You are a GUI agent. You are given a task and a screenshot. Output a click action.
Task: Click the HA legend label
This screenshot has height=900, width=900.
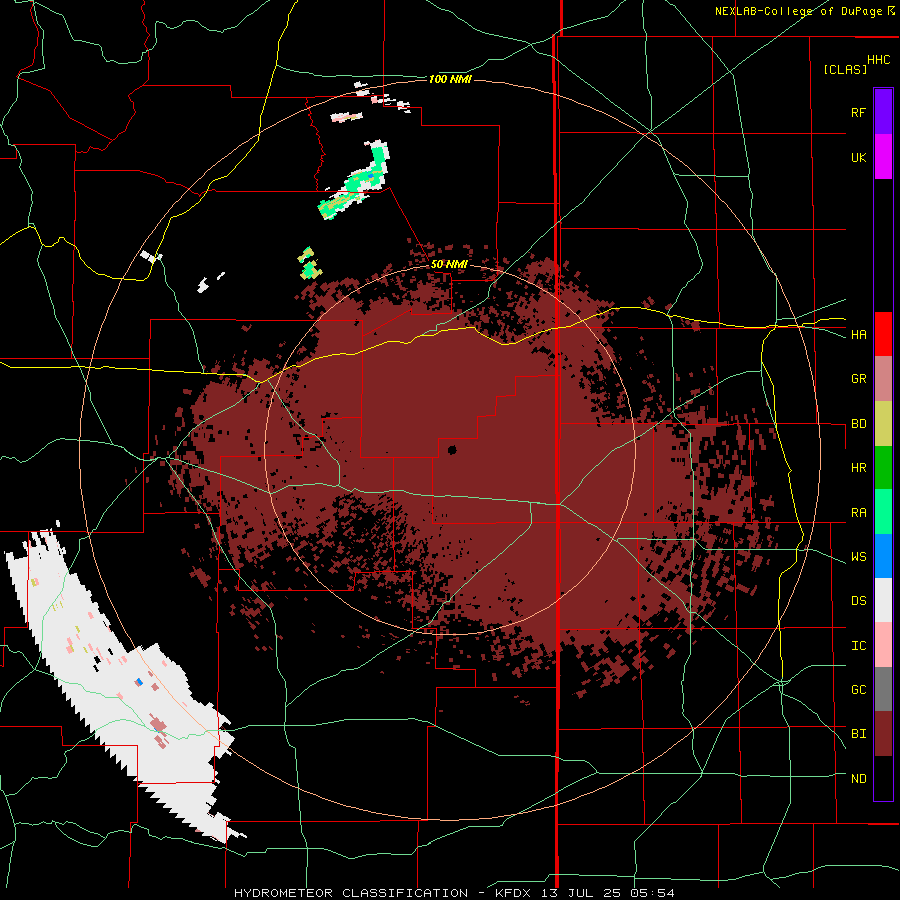858,335
